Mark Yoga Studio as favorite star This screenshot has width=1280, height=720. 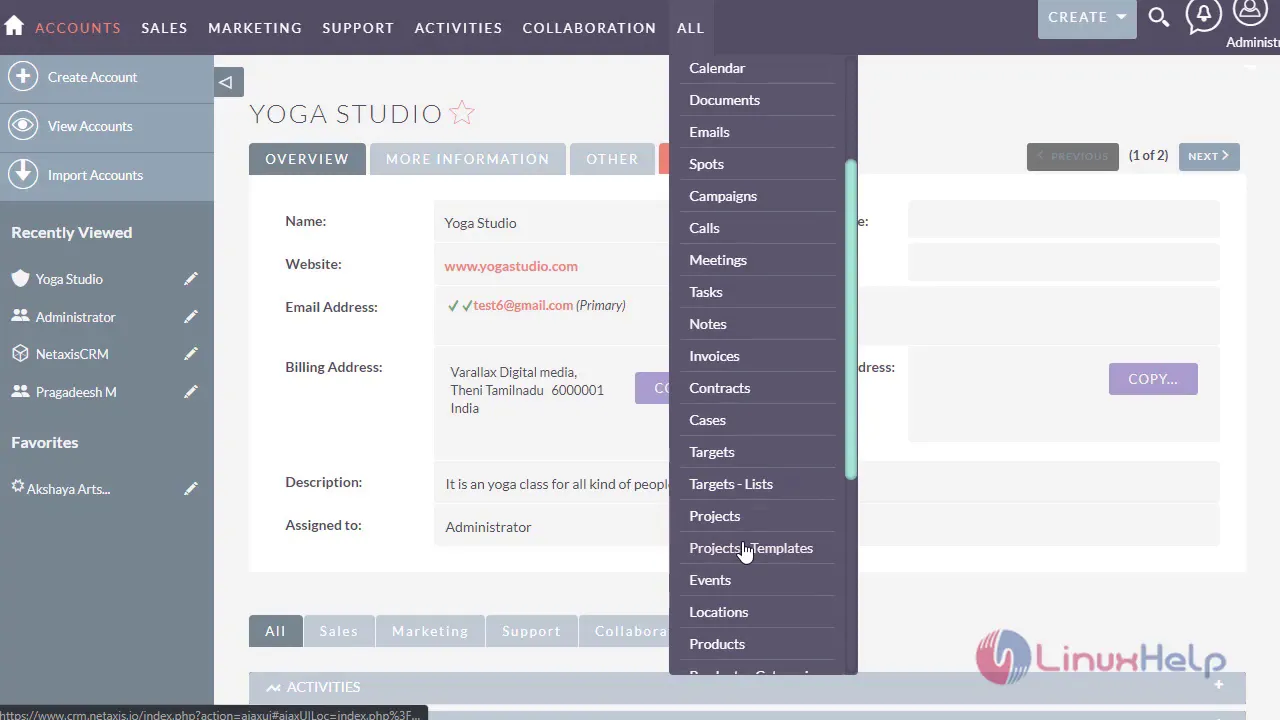click(x=461, y=113)
